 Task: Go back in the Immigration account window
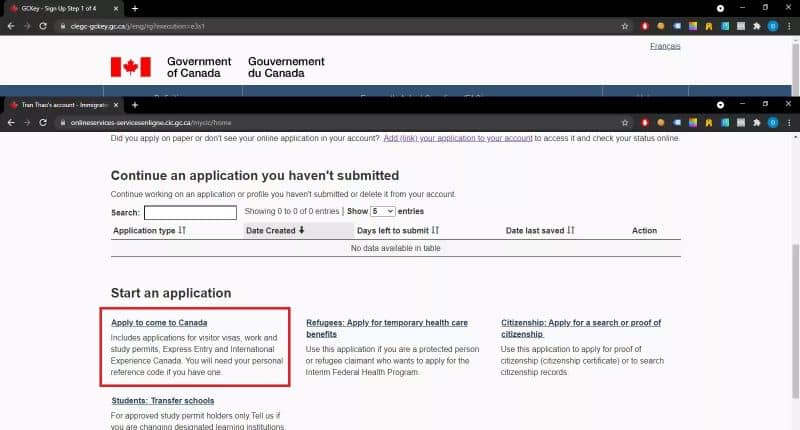point(11,122)
